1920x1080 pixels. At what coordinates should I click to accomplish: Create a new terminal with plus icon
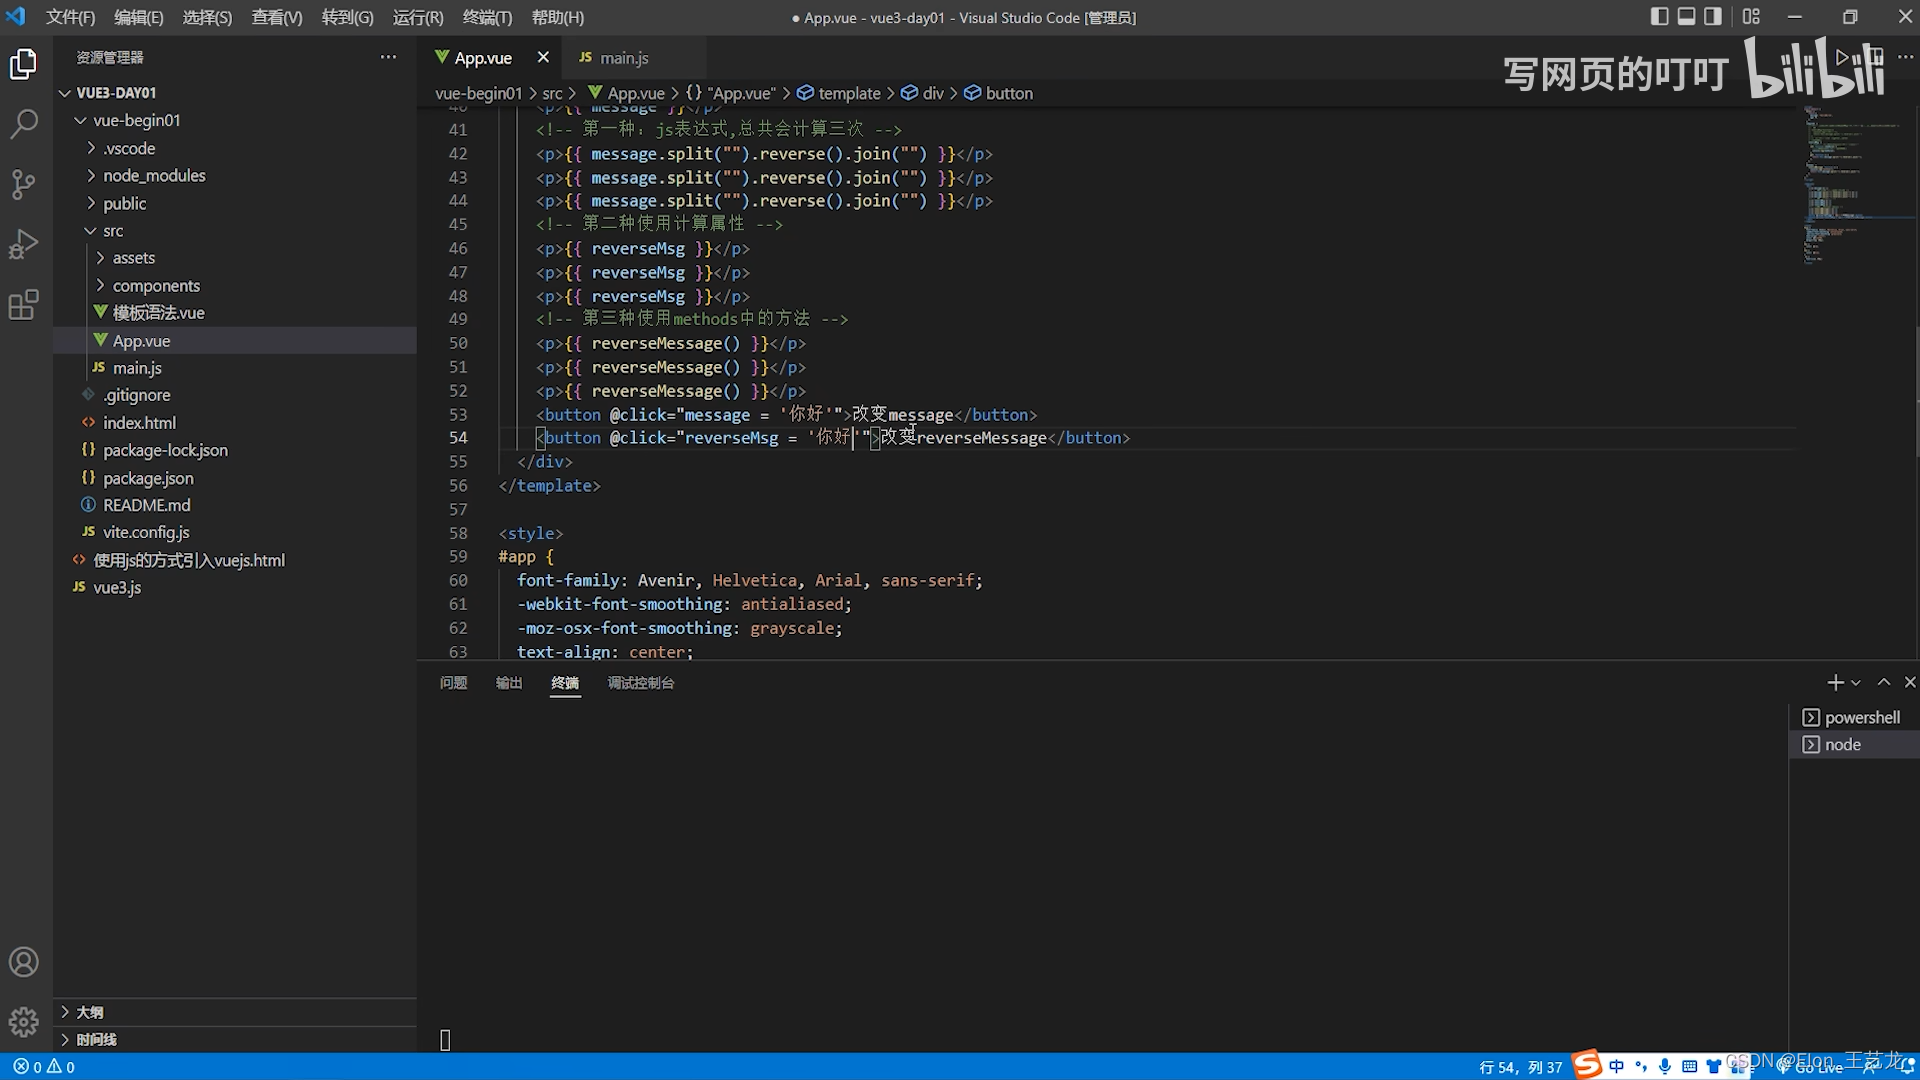(x=1835, y=683)
